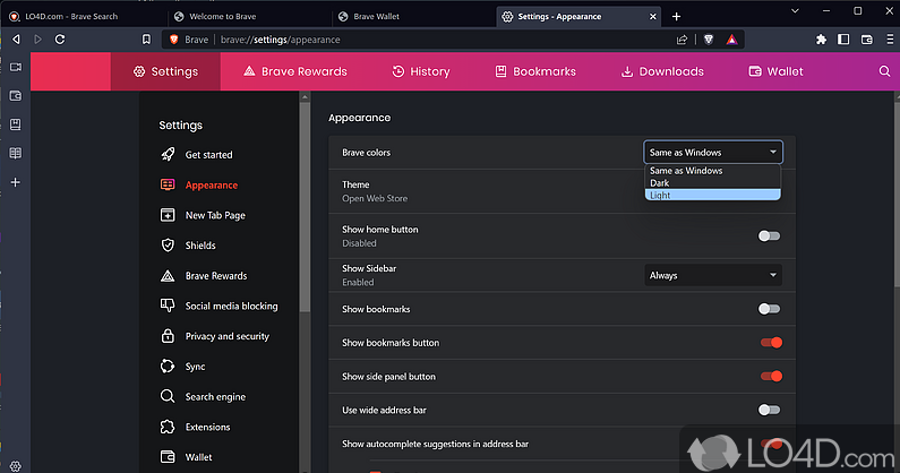Disable Show bookmarks button switch

click(771, 343)
